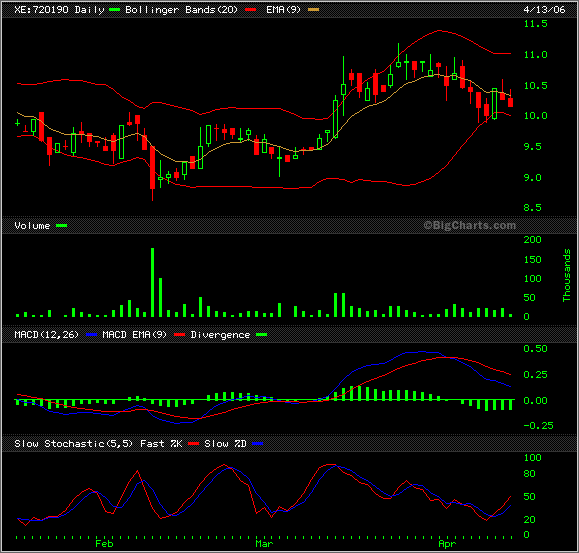Click the tallest volume spike bar
The height and width of the screenshot is (553, 579).
click(153, 282)
